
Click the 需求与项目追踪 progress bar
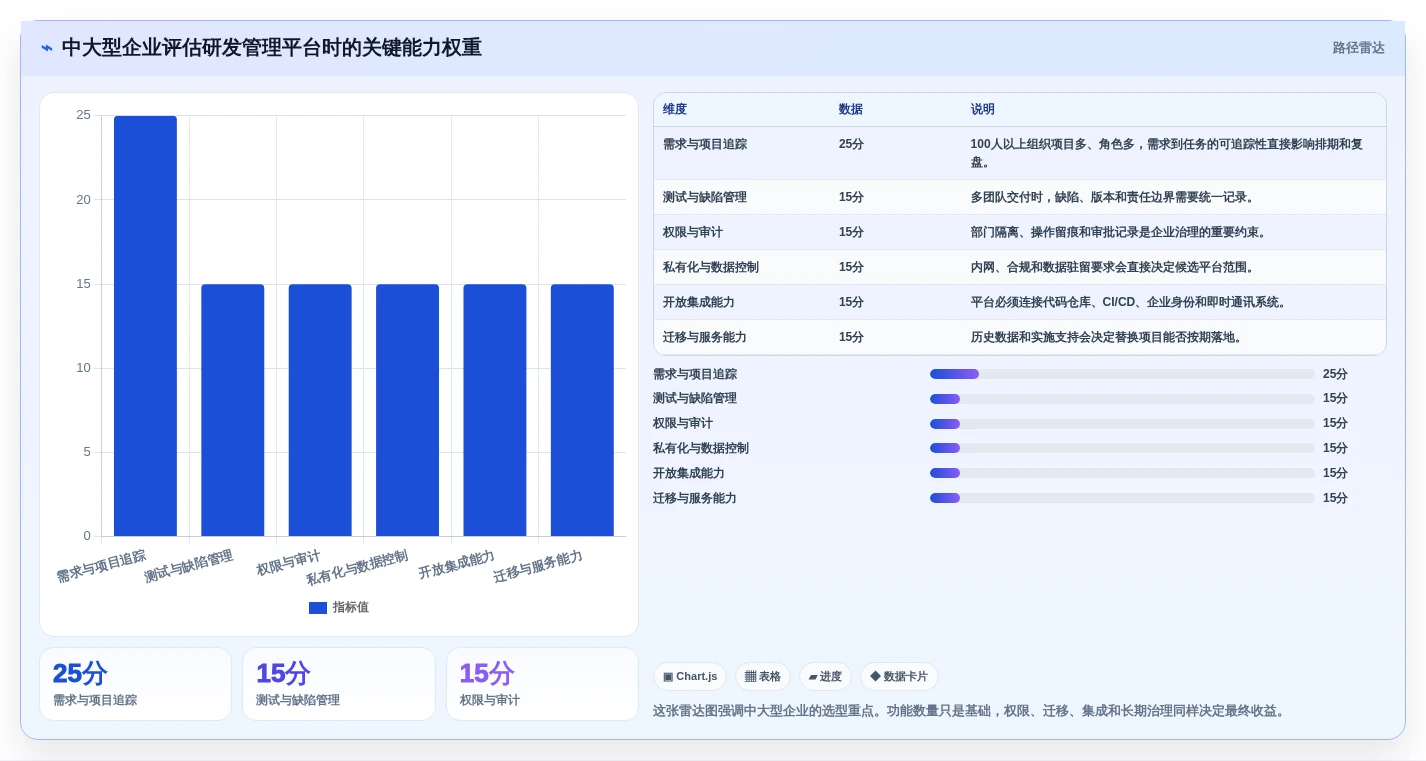[x=1122, y=374]
